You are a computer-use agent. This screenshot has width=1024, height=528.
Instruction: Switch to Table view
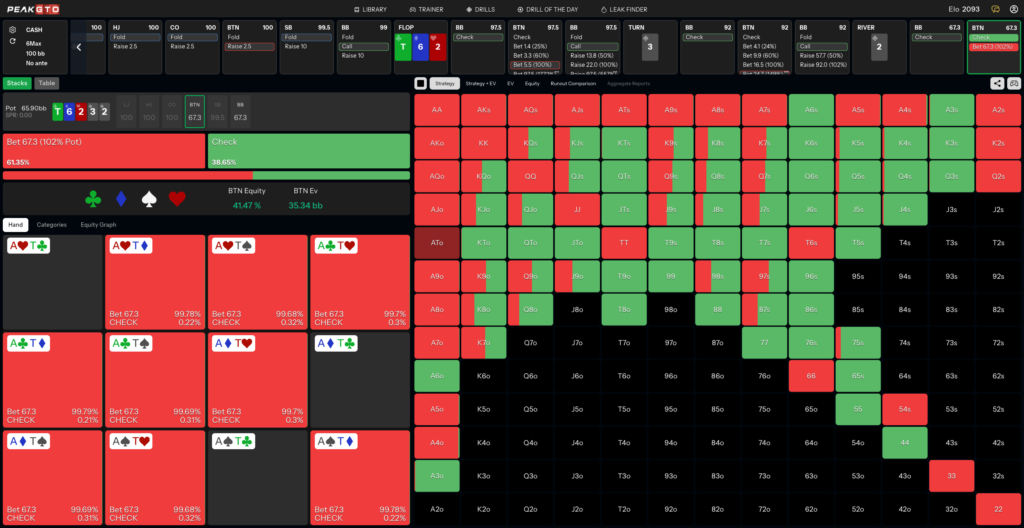coord(46,83)
